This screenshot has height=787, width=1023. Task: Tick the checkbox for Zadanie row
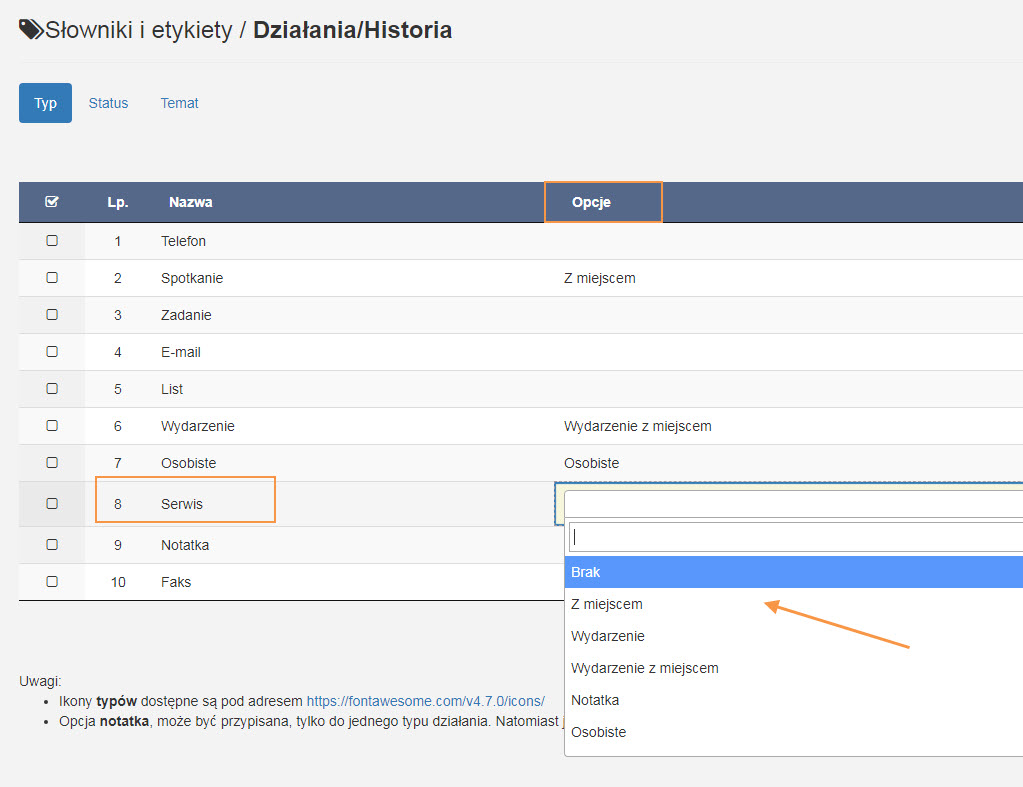click(x=52, y=315)
